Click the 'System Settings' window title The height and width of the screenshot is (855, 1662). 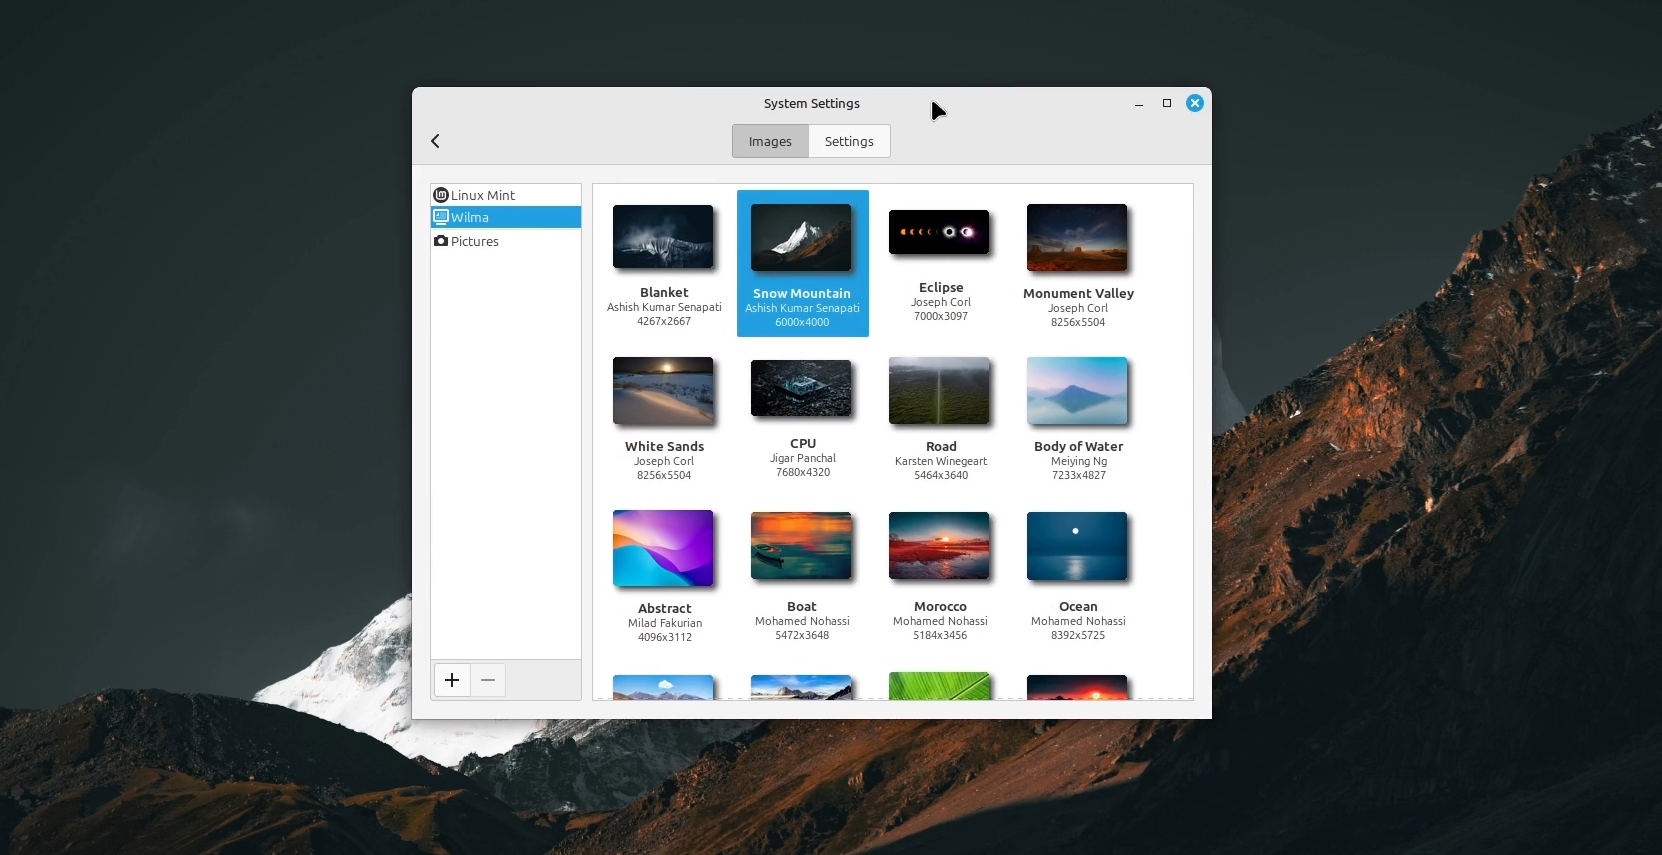[812, 104]
